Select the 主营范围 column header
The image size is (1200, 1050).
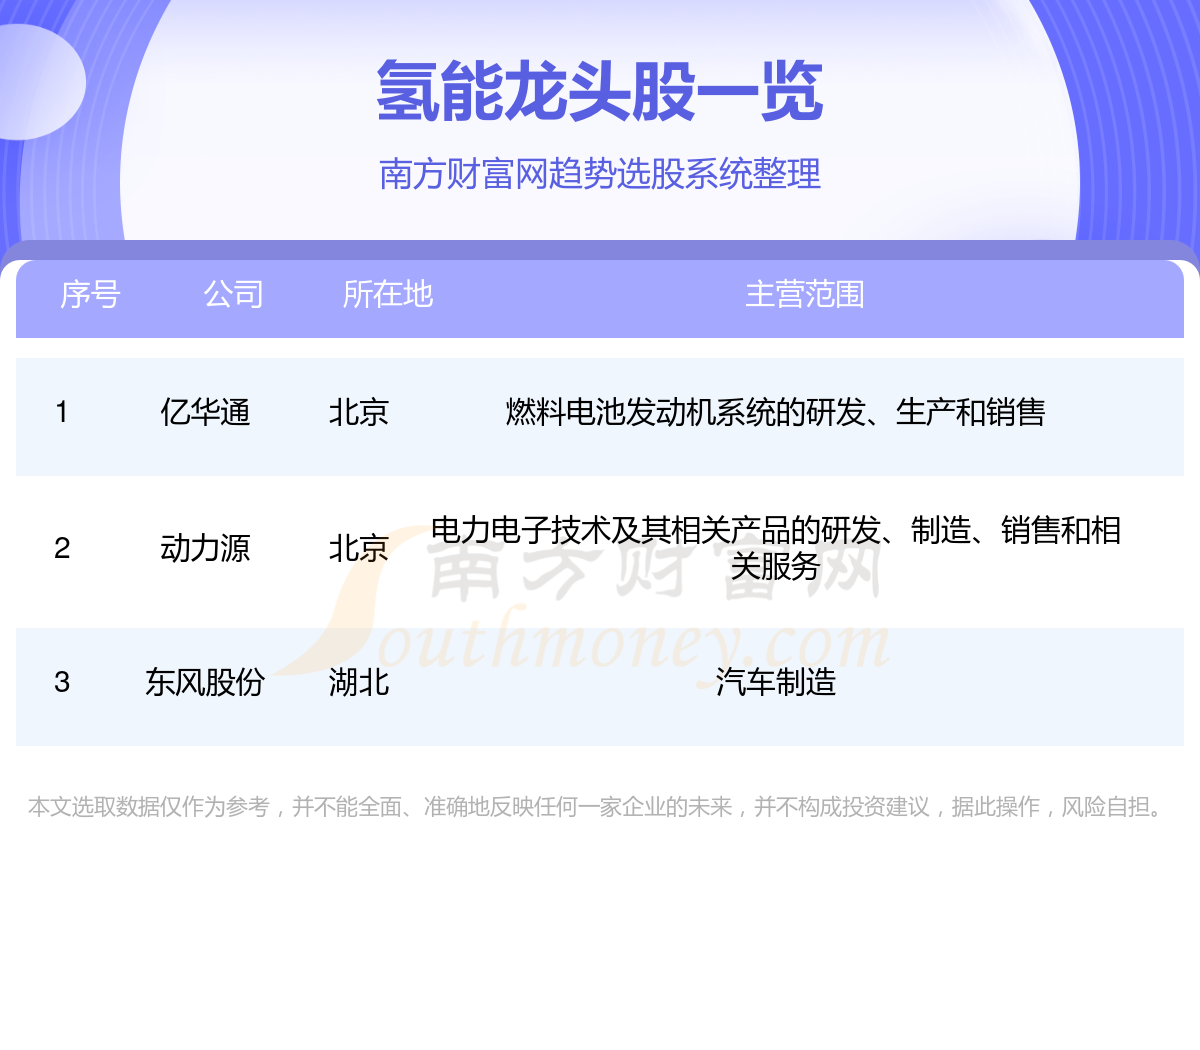805,294
